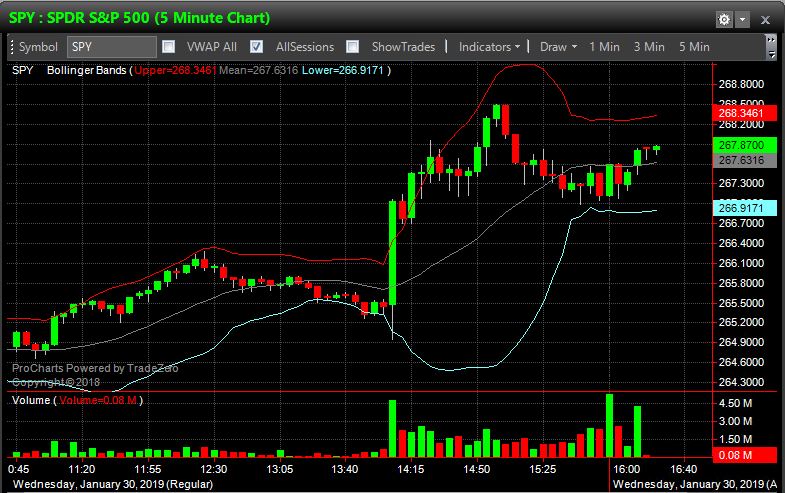The height and width of the screenshot is (493, 785).
Task: Enable the VWAP All checkbox
Action: click(x=169, y=47)
